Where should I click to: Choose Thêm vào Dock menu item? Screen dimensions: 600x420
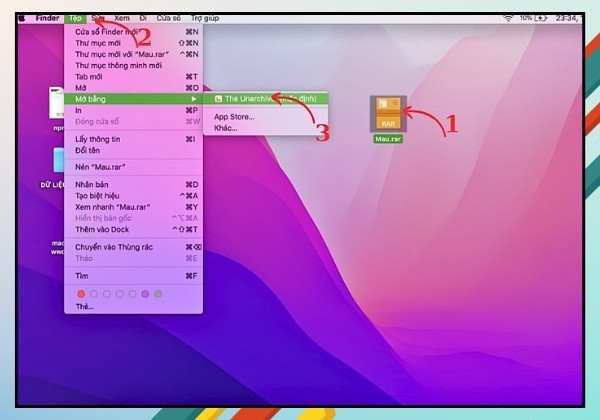click(133, 230)
